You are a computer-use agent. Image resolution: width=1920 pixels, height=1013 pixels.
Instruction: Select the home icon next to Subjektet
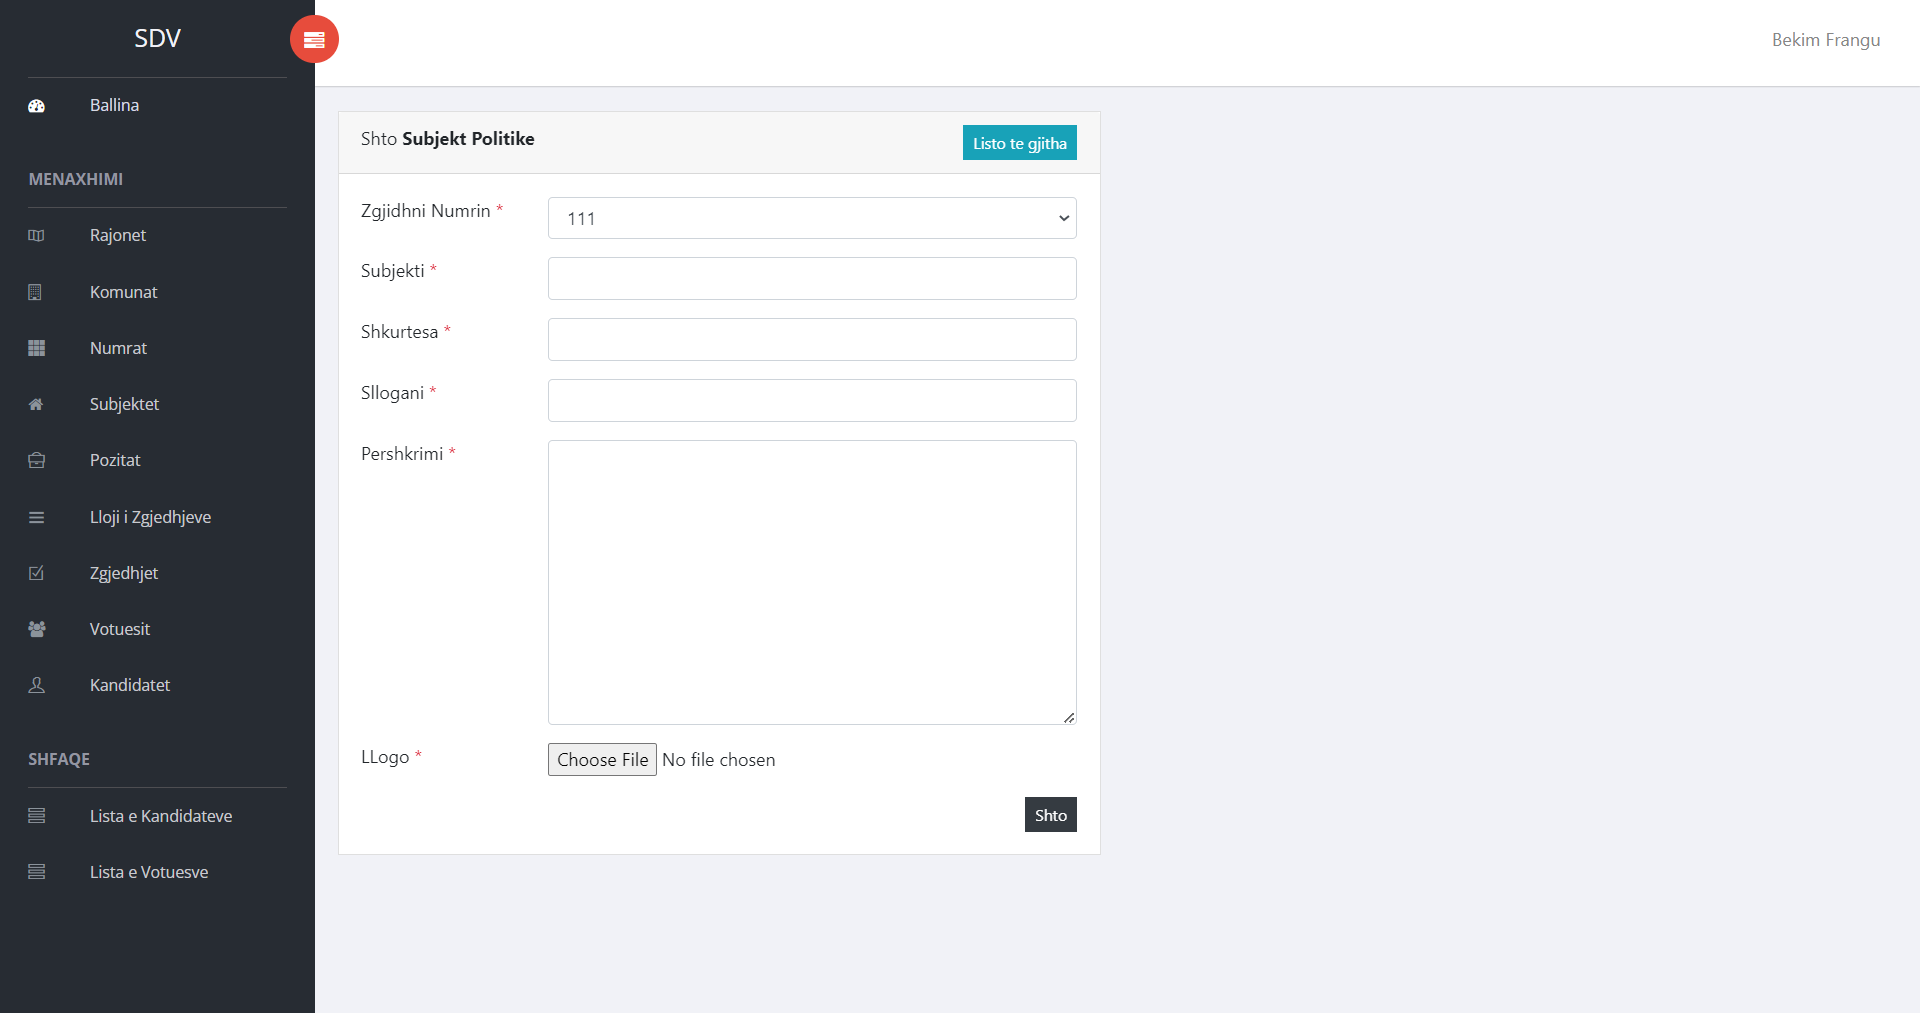click(36, 404)
